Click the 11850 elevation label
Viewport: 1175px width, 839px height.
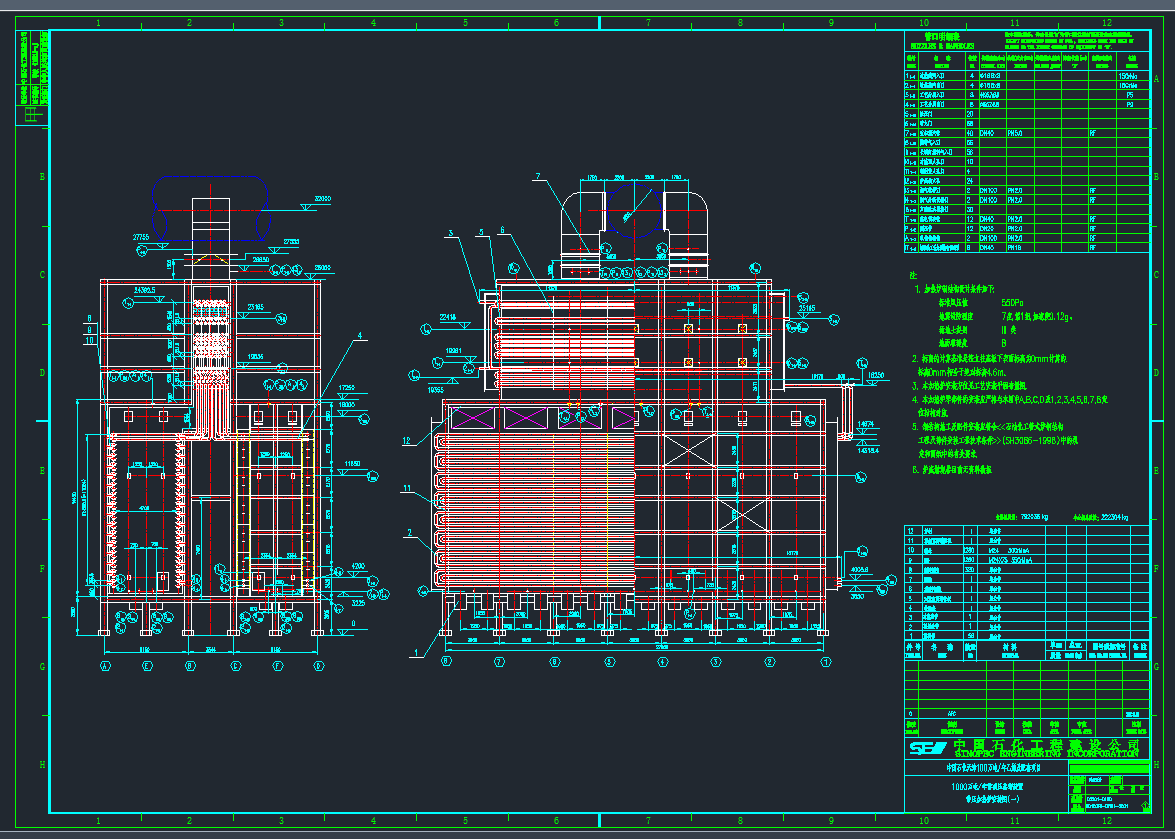pyautogui.click(x=352, y=464)
